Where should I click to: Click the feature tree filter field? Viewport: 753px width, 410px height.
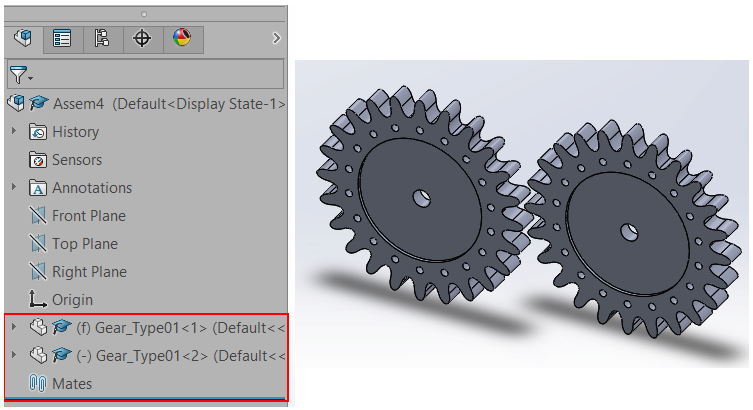coord(145,74)
